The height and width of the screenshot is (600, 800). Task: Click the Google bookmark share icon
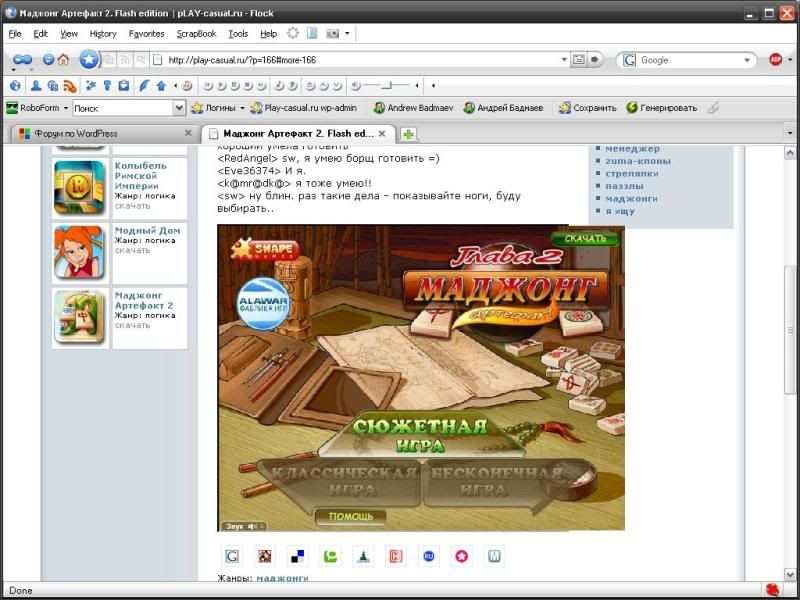coord(232,556)
